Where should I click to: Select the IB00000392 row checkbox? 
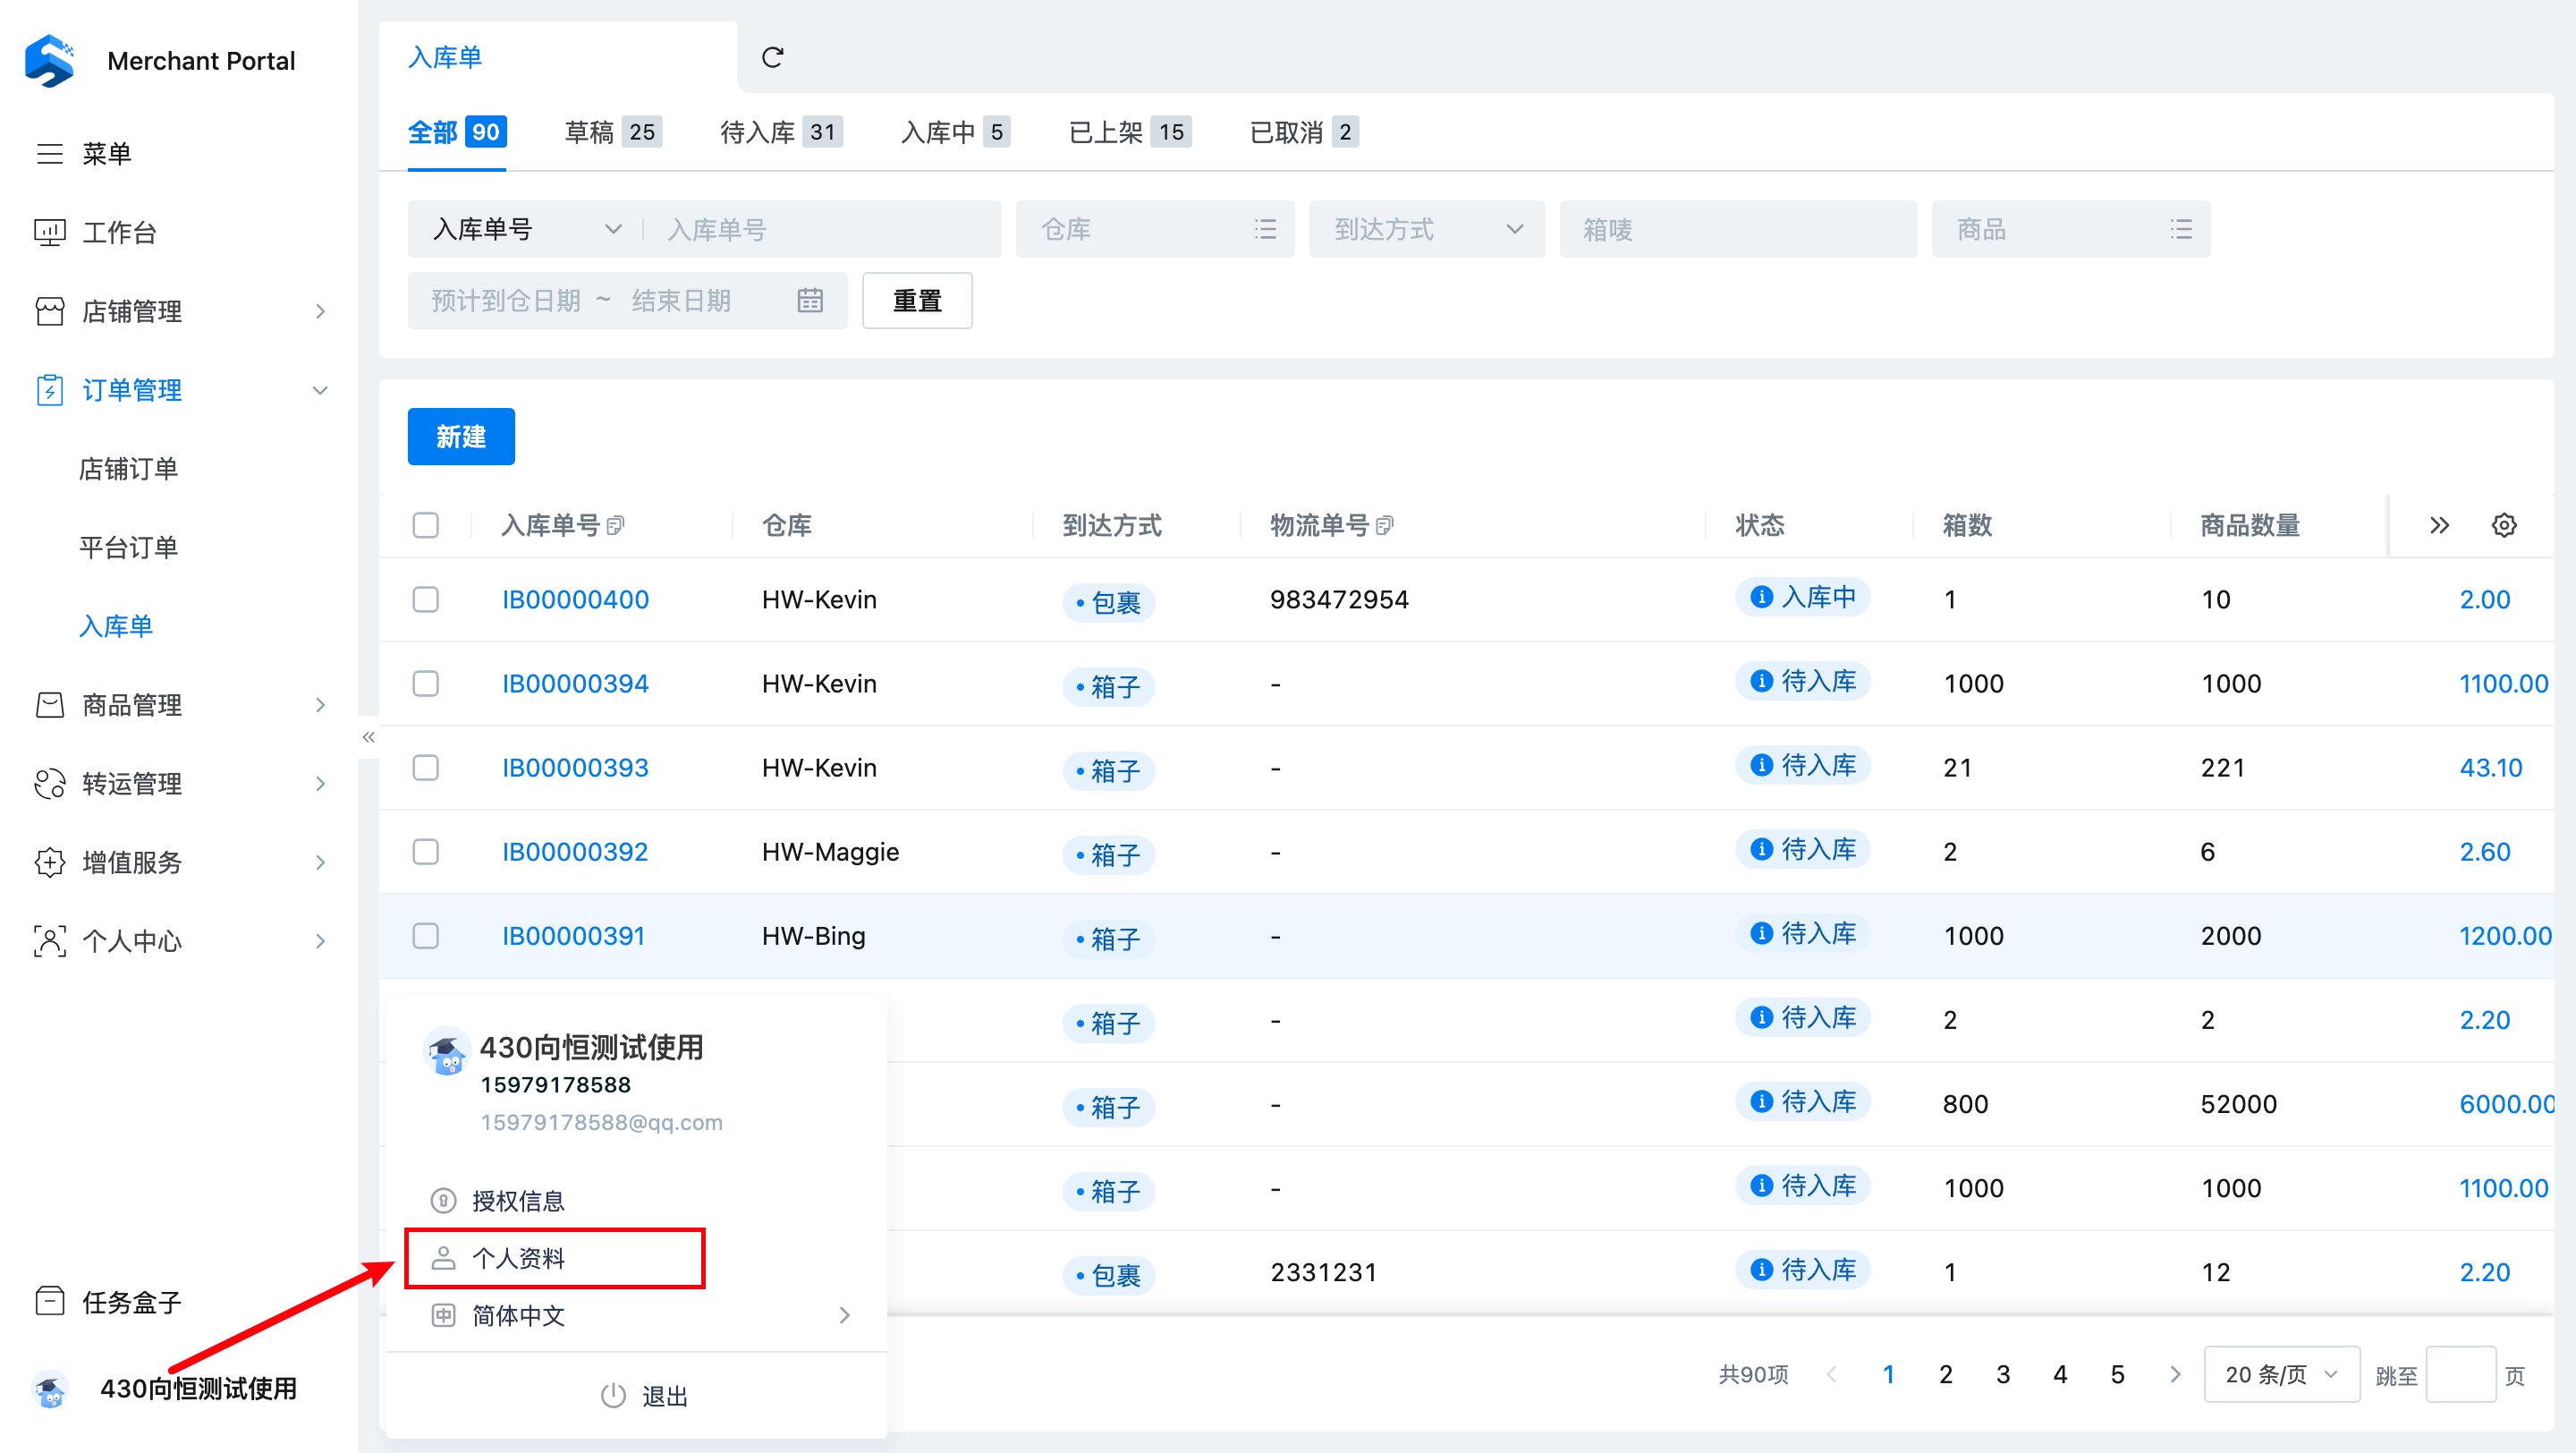(x=426, y=851)
